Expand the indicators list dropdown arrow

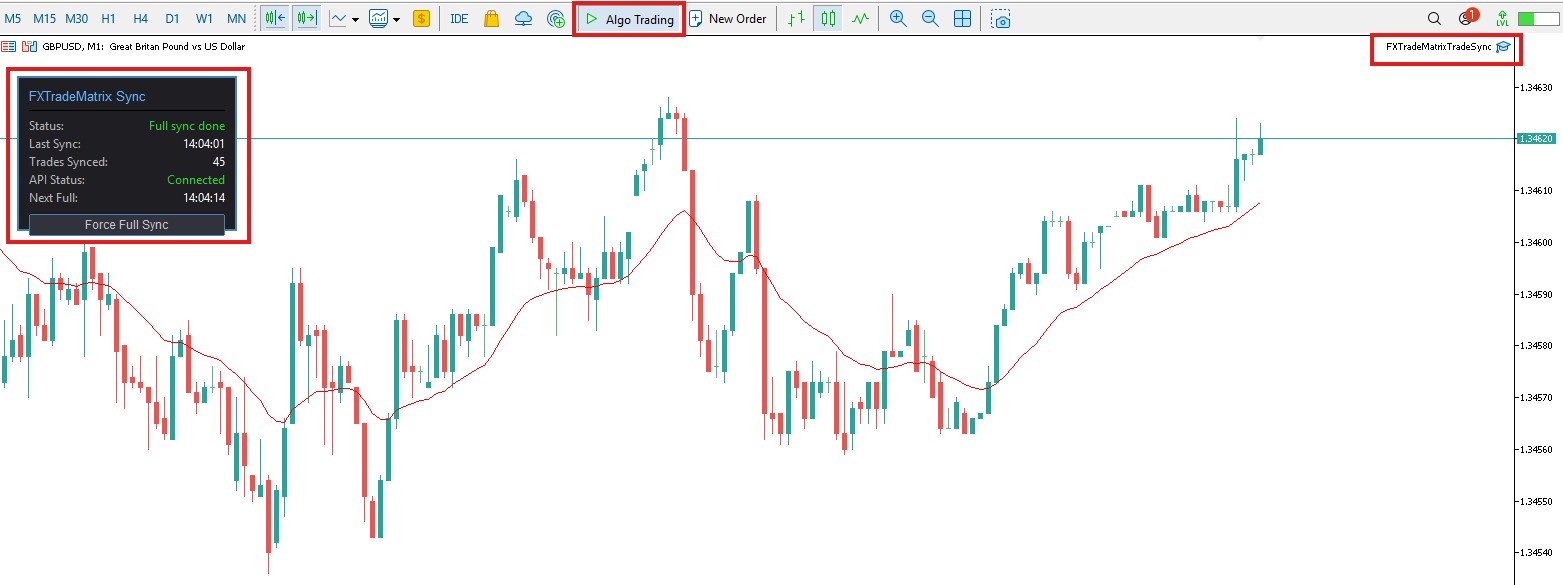pos(355,20)
